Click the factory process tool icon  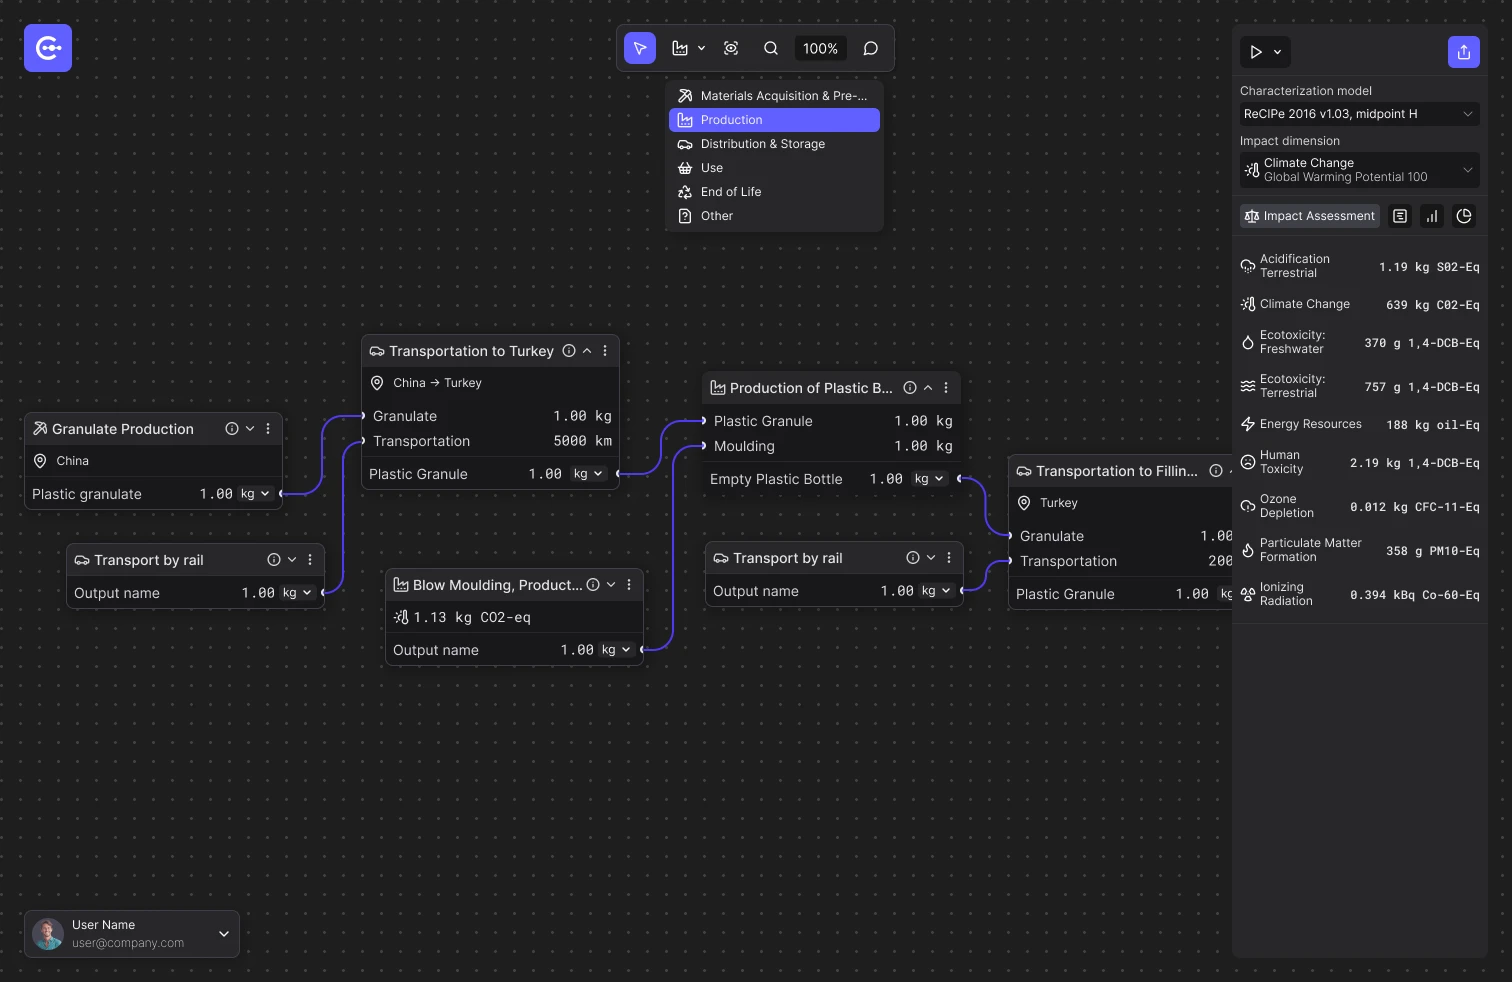680,48
